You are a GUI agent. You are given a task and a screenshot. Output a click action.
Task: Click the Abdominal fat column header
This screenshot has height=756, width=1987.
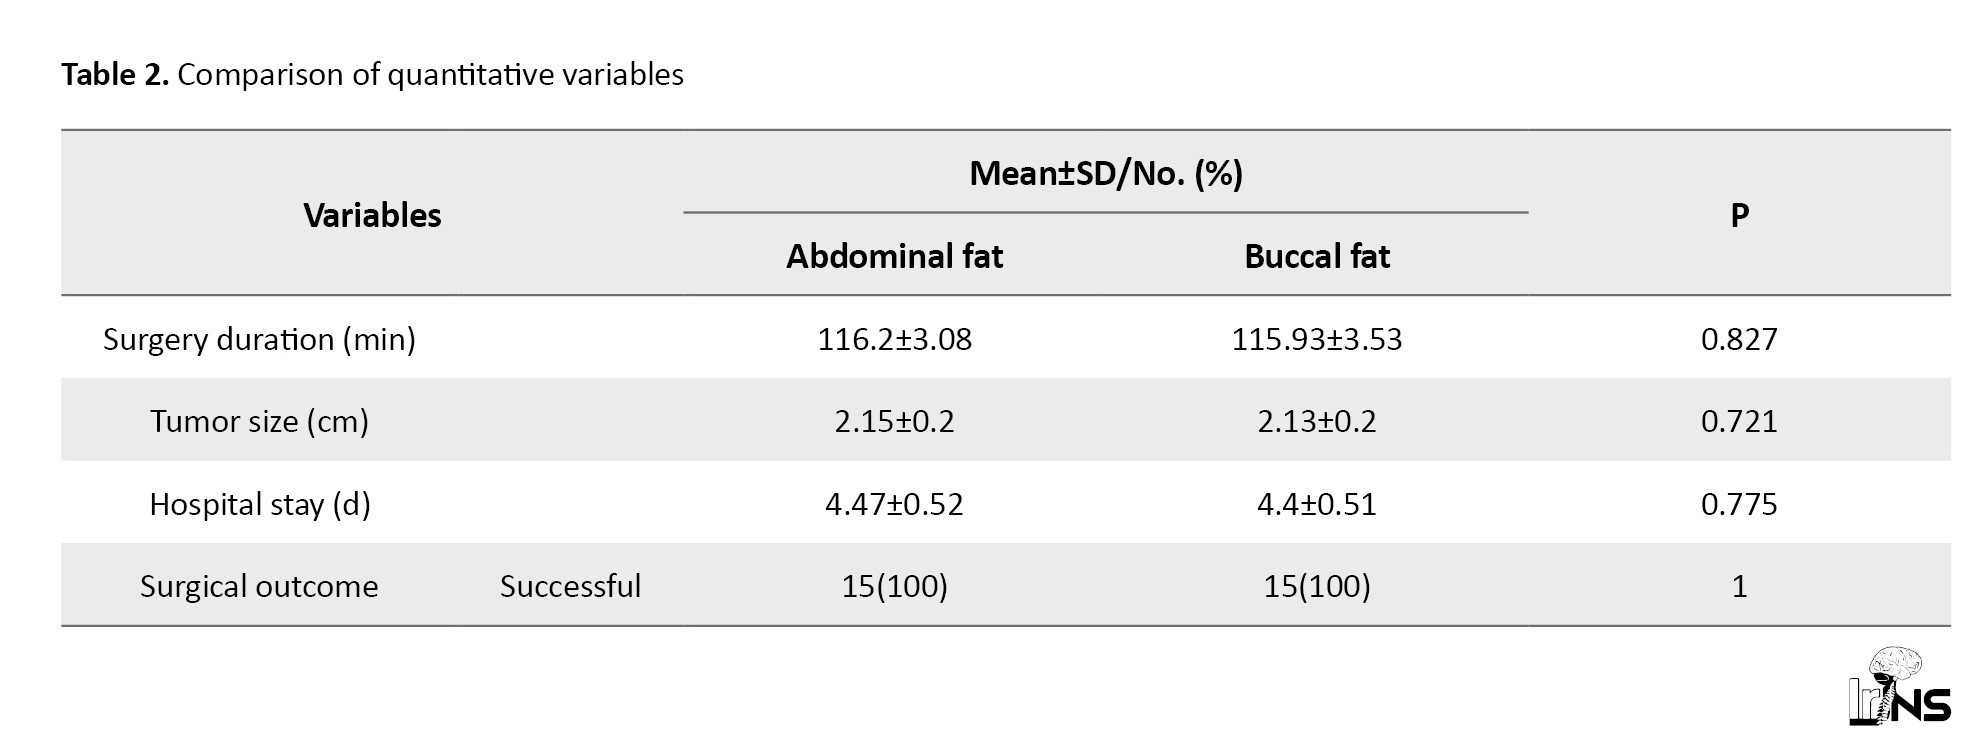pos(894,257)
